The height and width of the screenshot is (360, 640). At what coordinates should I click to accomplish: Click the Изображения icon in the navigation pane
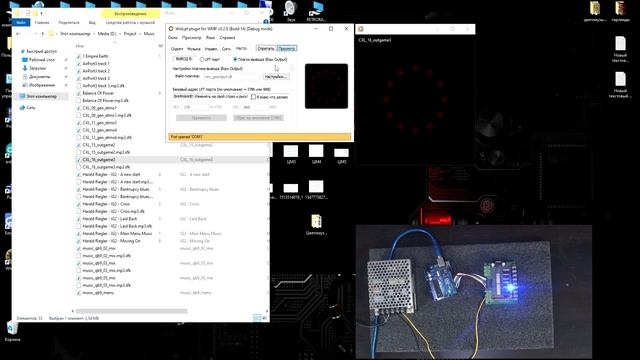[x=24, y=85]
